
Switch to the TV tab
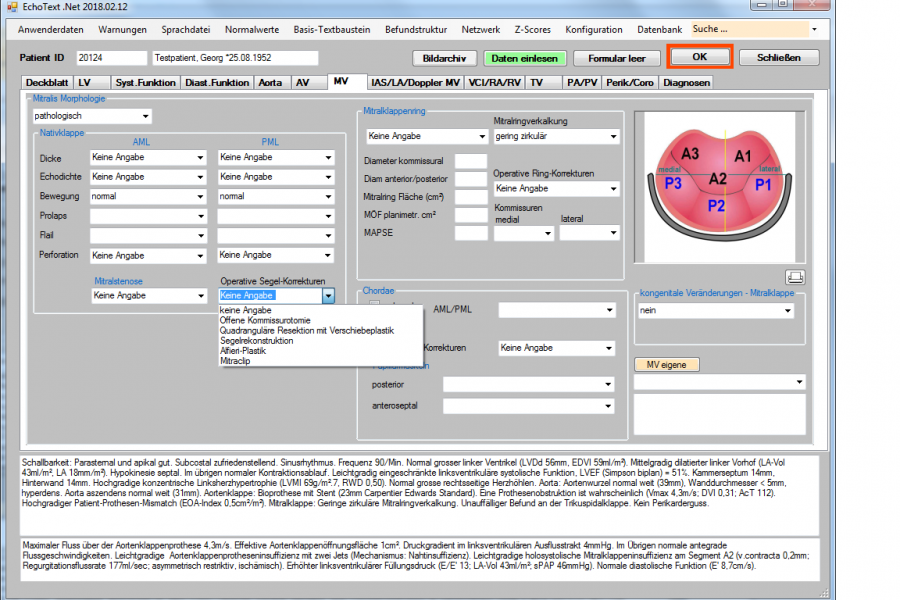[543, 83]
